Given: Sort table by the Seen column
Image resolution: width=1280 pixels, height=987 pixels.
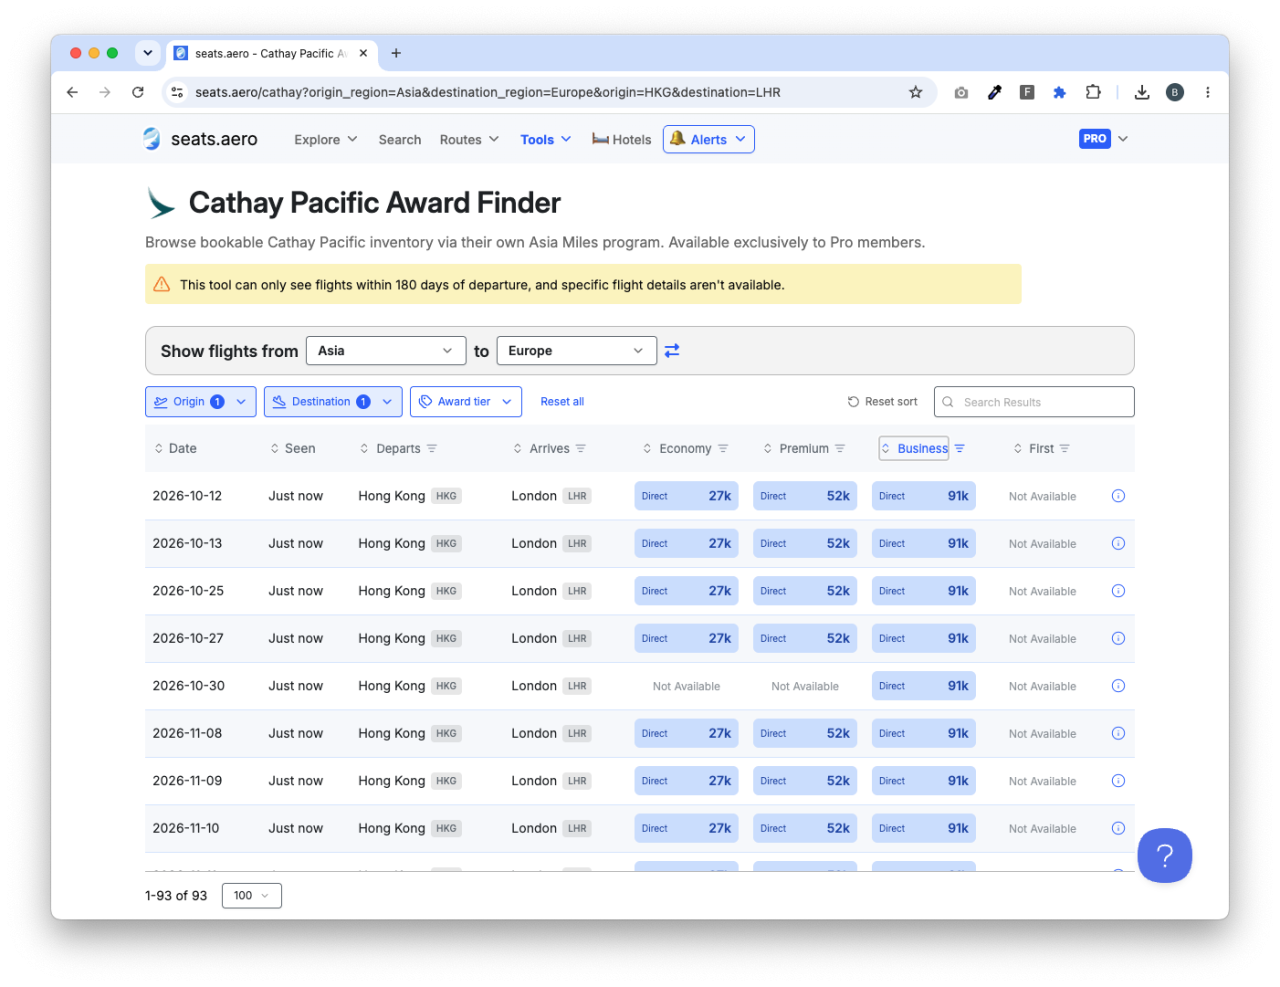Looking at the screenshot, I should (292, 449).
